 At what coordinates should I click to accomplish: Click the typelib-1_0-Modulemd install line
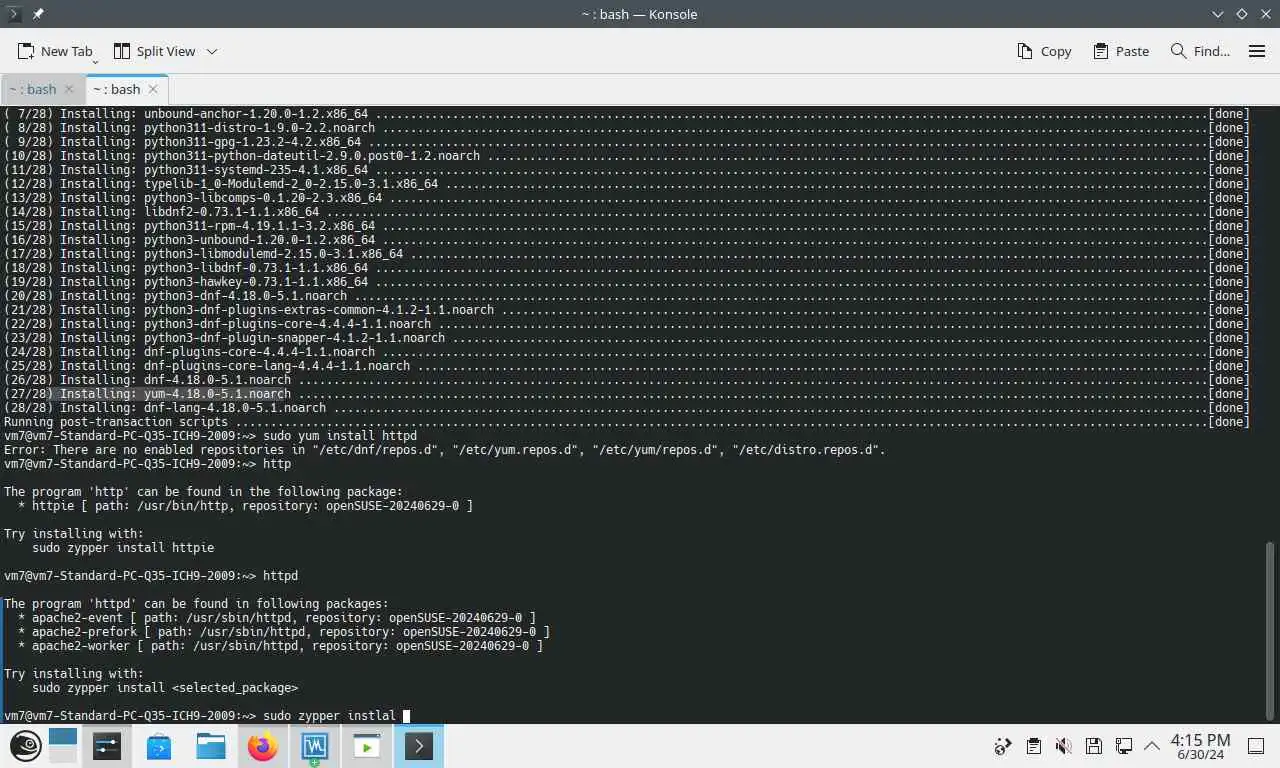(627, 184)
